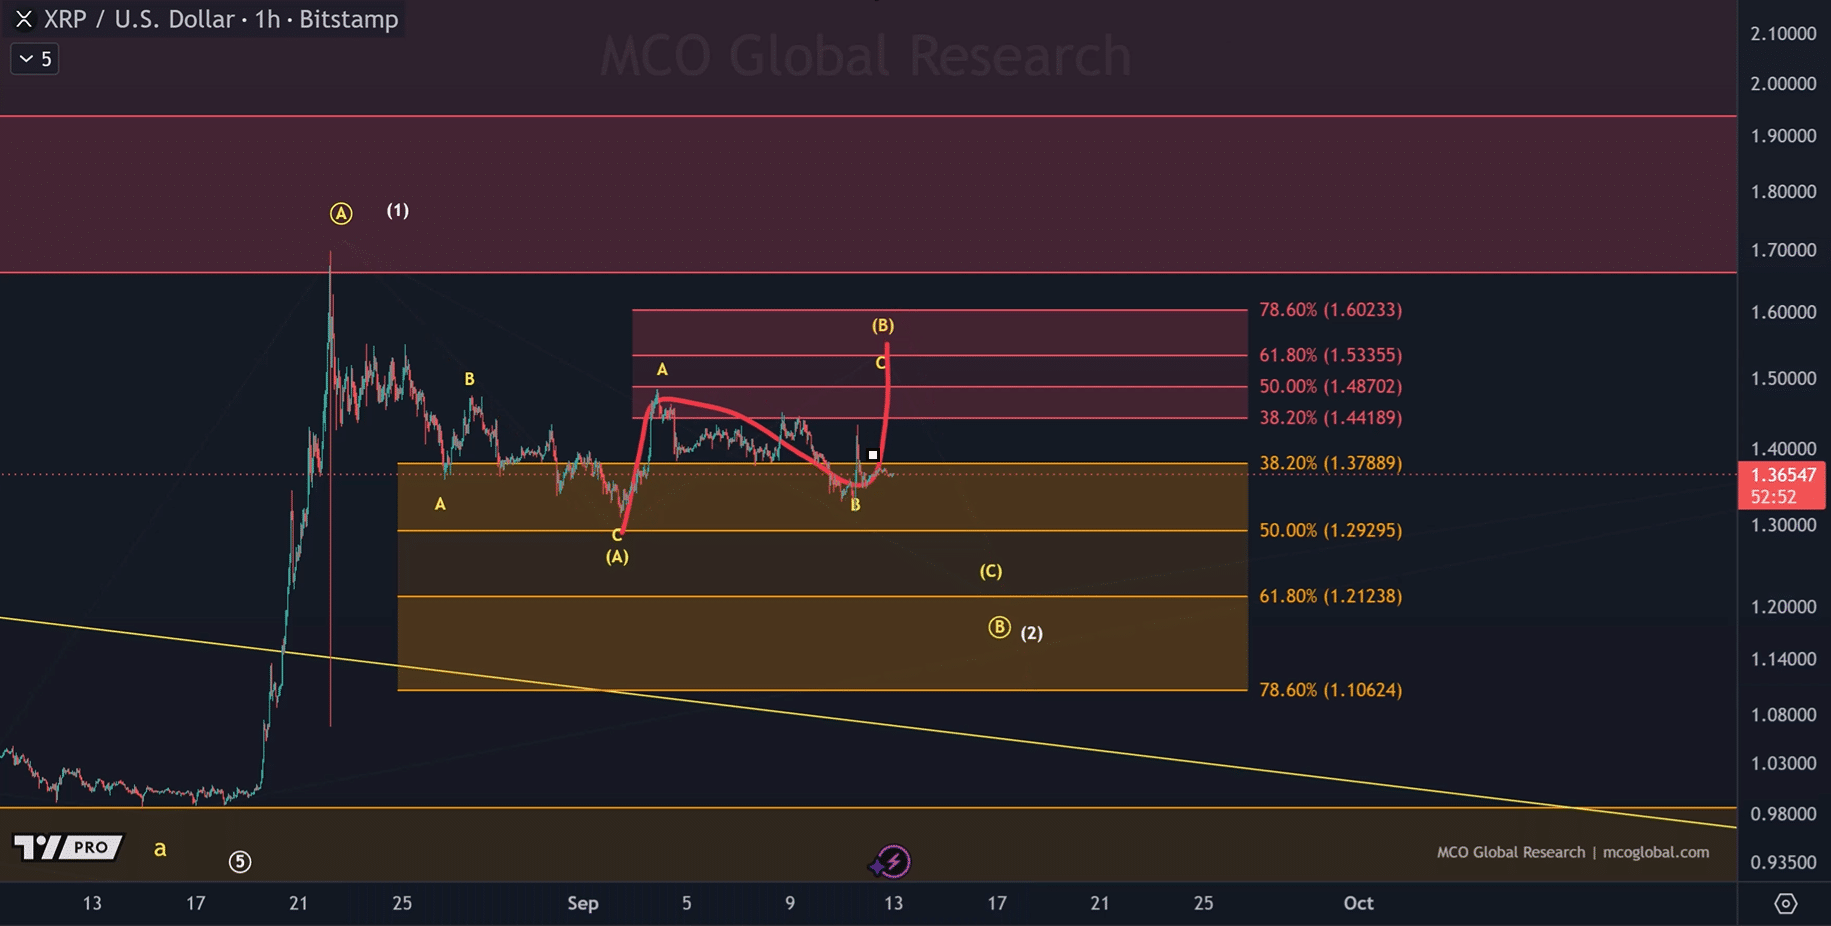Viewport: 1831px width, 926px height.
Task: Select the (B) wave label
Action: pos(883,325)
